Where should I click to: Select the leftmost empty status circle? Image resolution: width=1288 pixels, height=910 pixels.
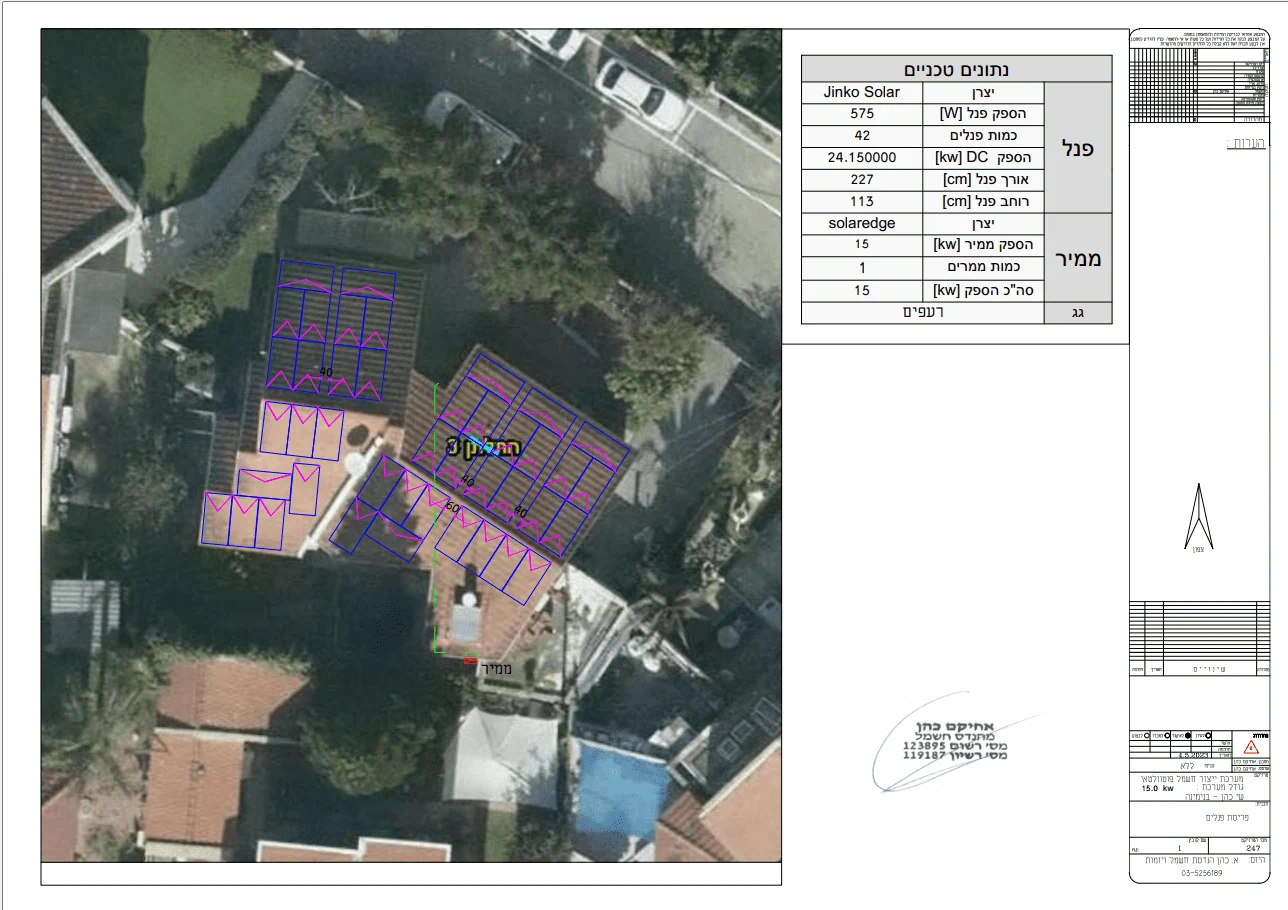[1146, 735]
